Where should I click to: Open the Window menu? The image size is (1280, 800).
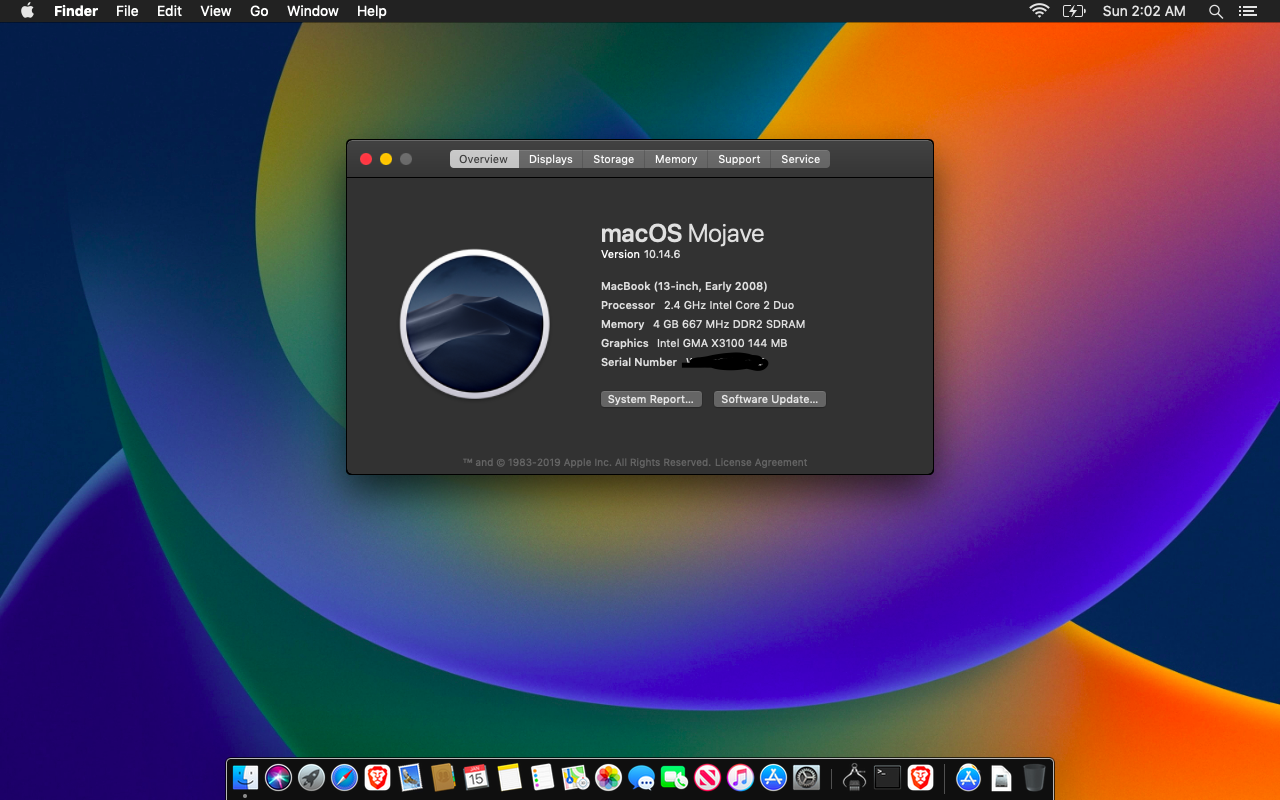(313, 11)
